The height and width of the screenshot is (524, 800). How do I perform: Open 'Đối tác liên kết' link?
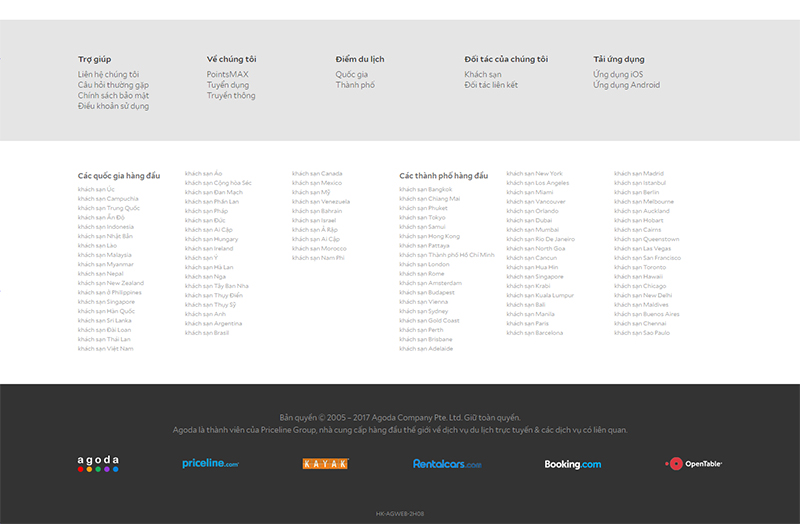pyautogui.click(x=491, y=85)
